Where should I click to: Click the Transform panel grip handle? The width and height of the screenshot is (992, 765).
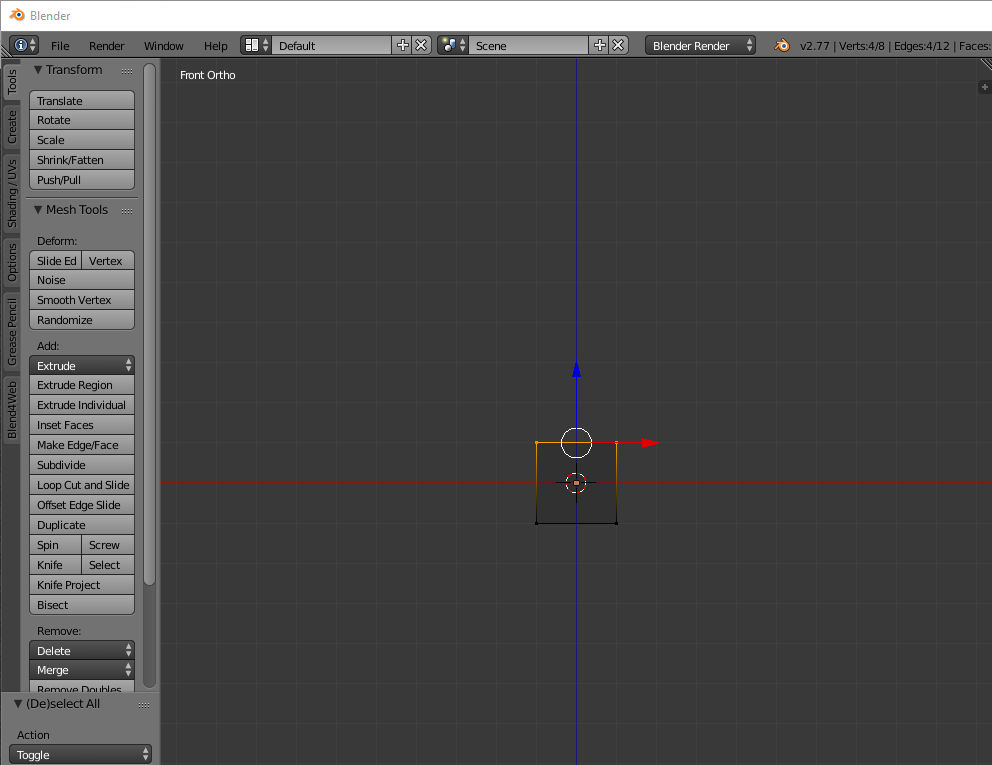(127, 71)
